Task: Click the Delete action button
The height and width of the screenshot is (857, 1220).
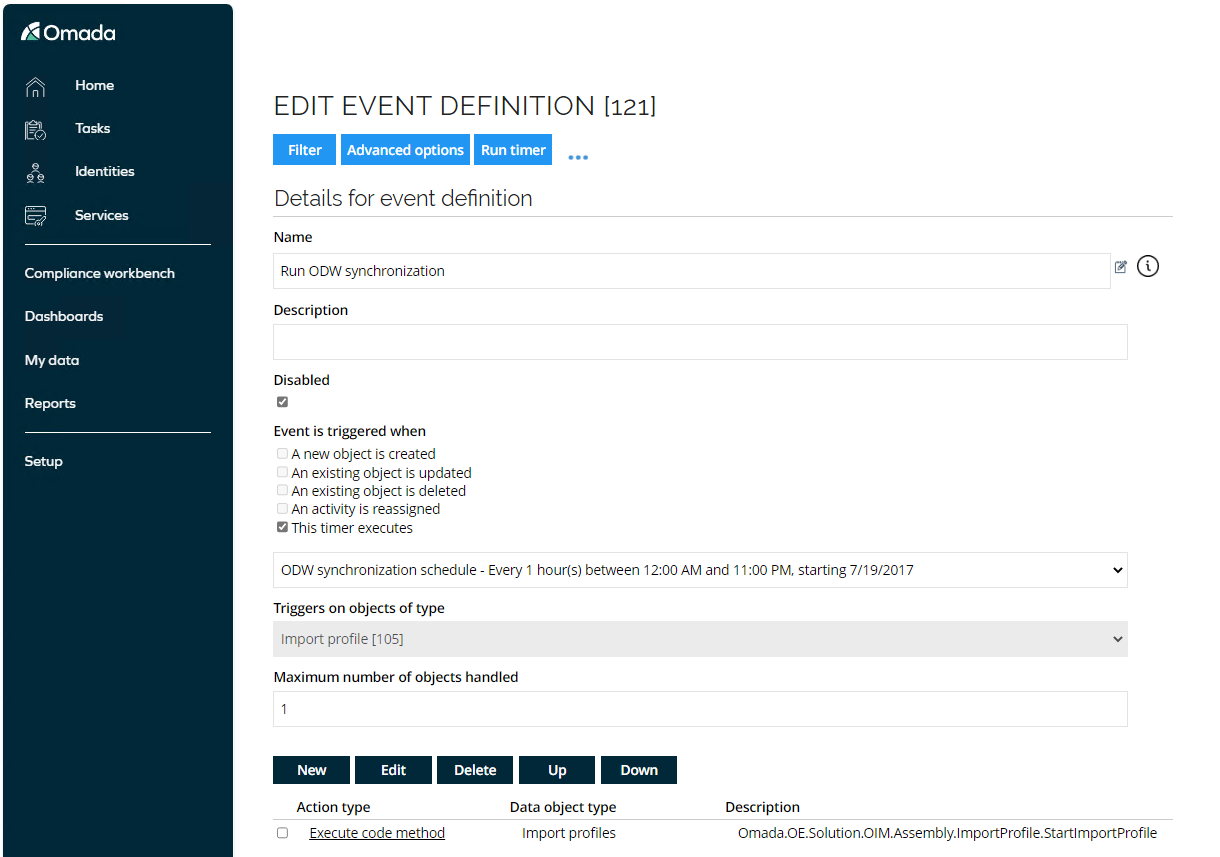Action: coord(475,770)
